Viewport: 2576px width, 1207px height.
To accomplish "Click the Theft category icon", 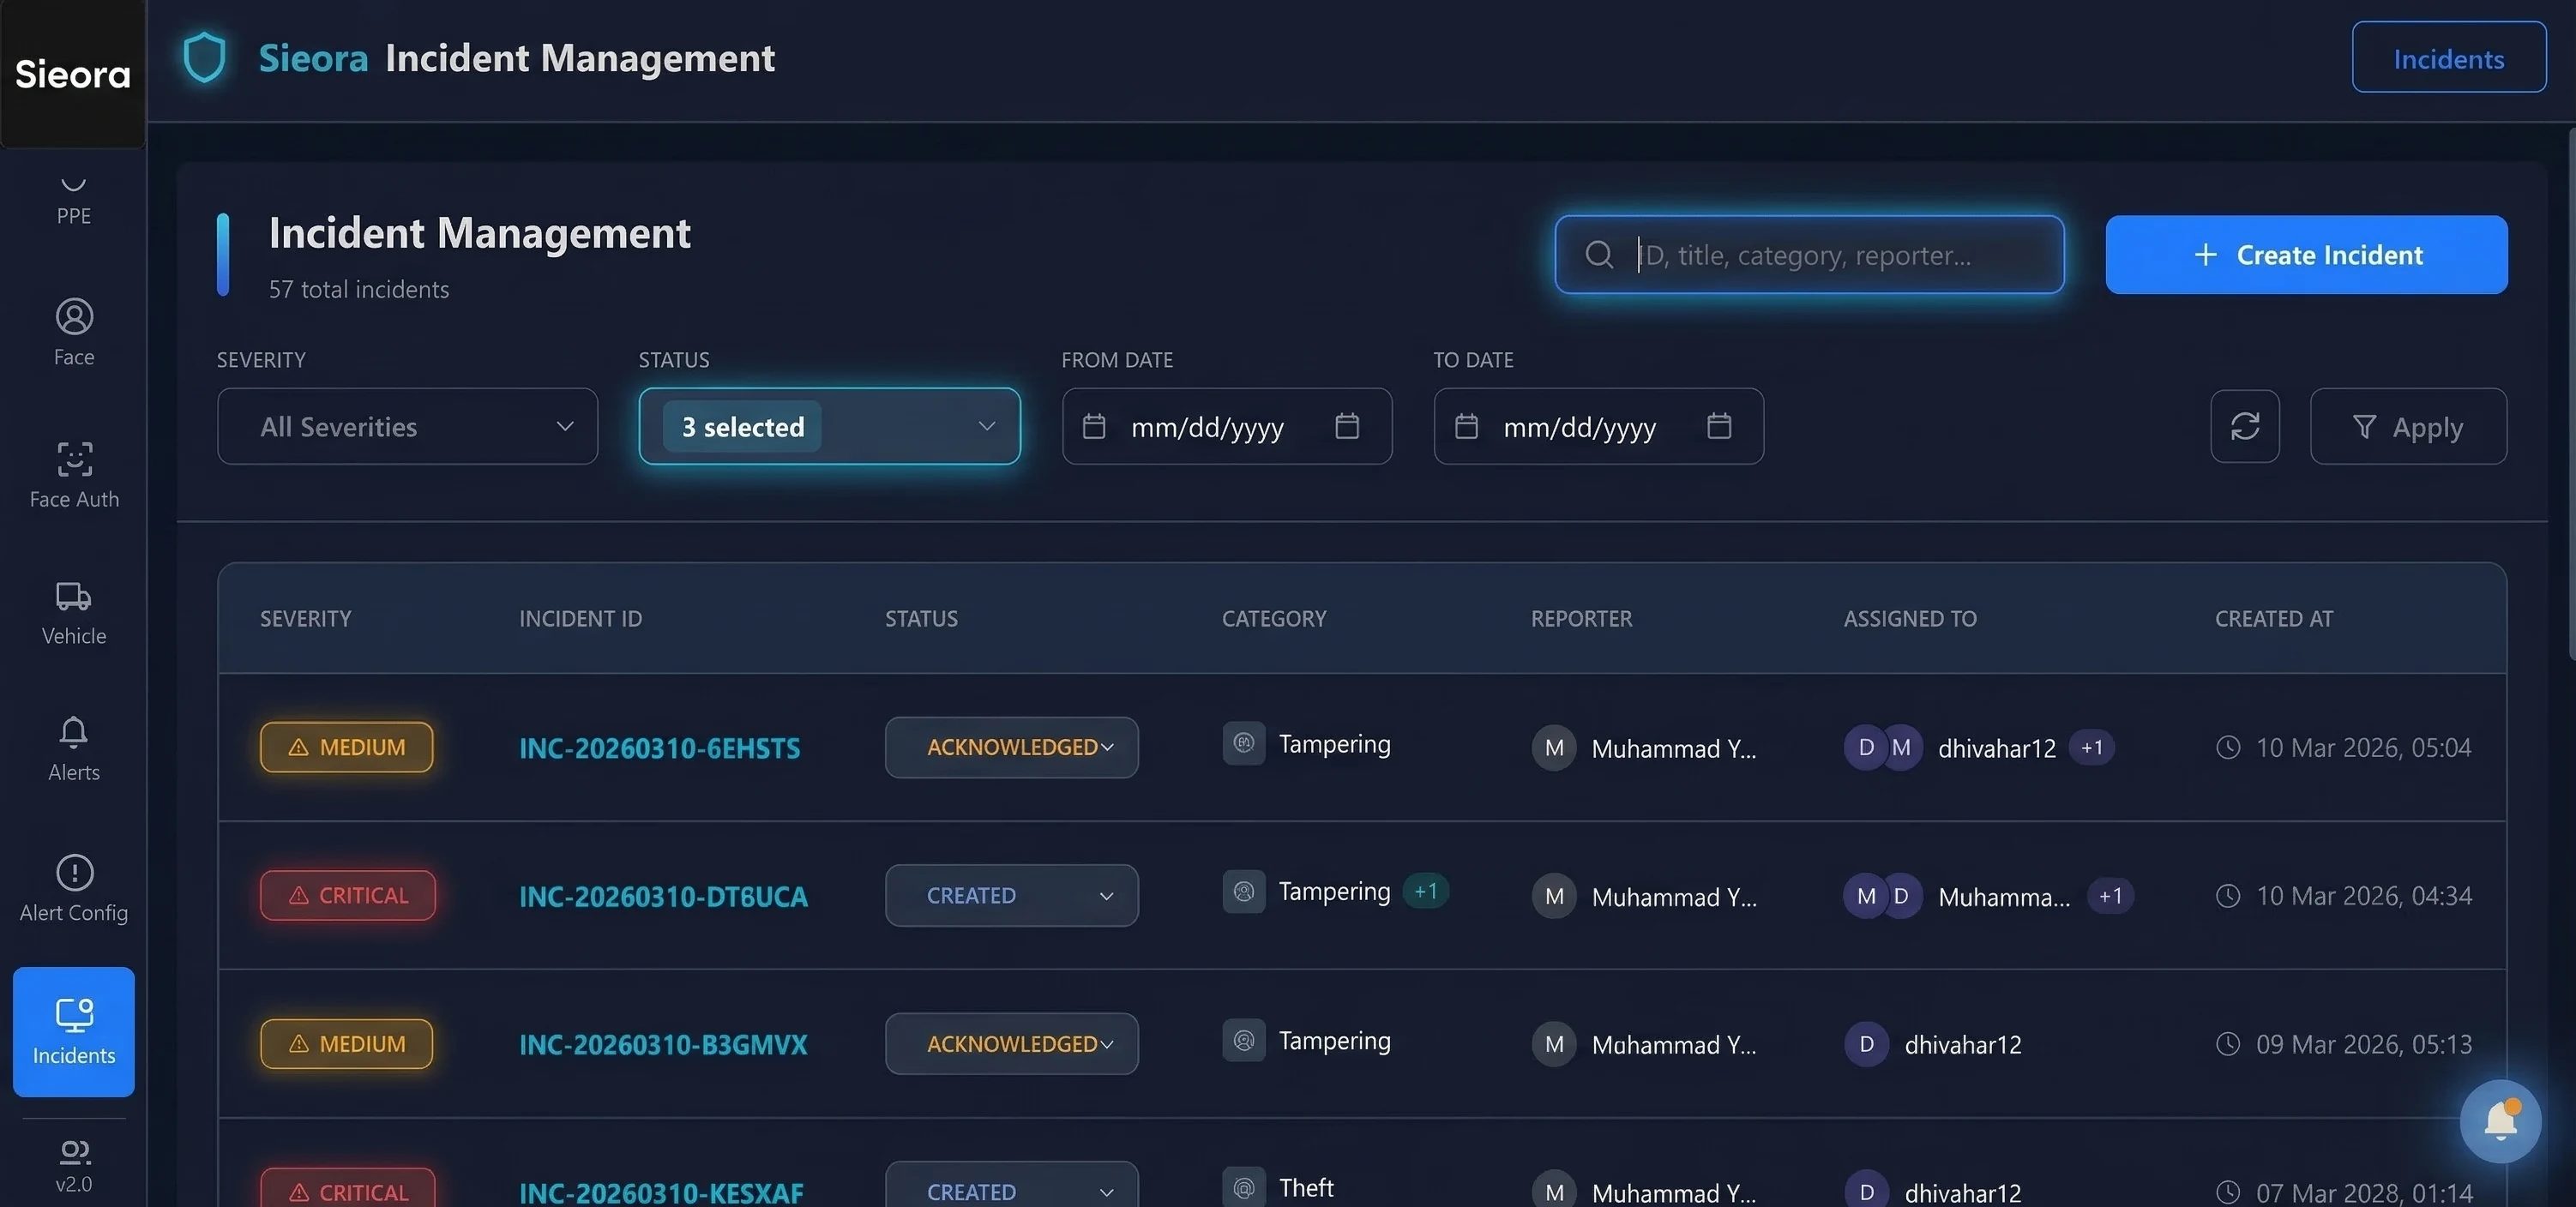I will [1243, 1187].
